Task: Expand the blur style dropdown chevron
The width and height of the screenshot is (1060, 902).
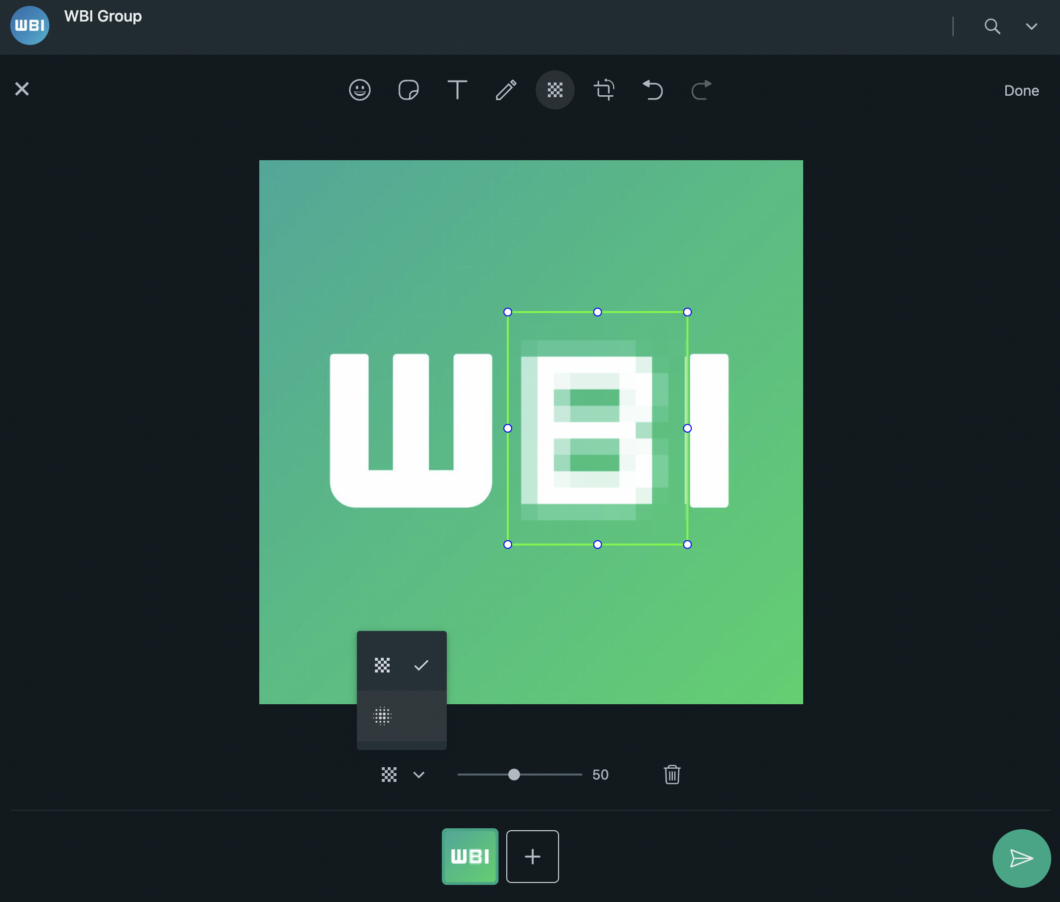Action: [x=419, y=775]
